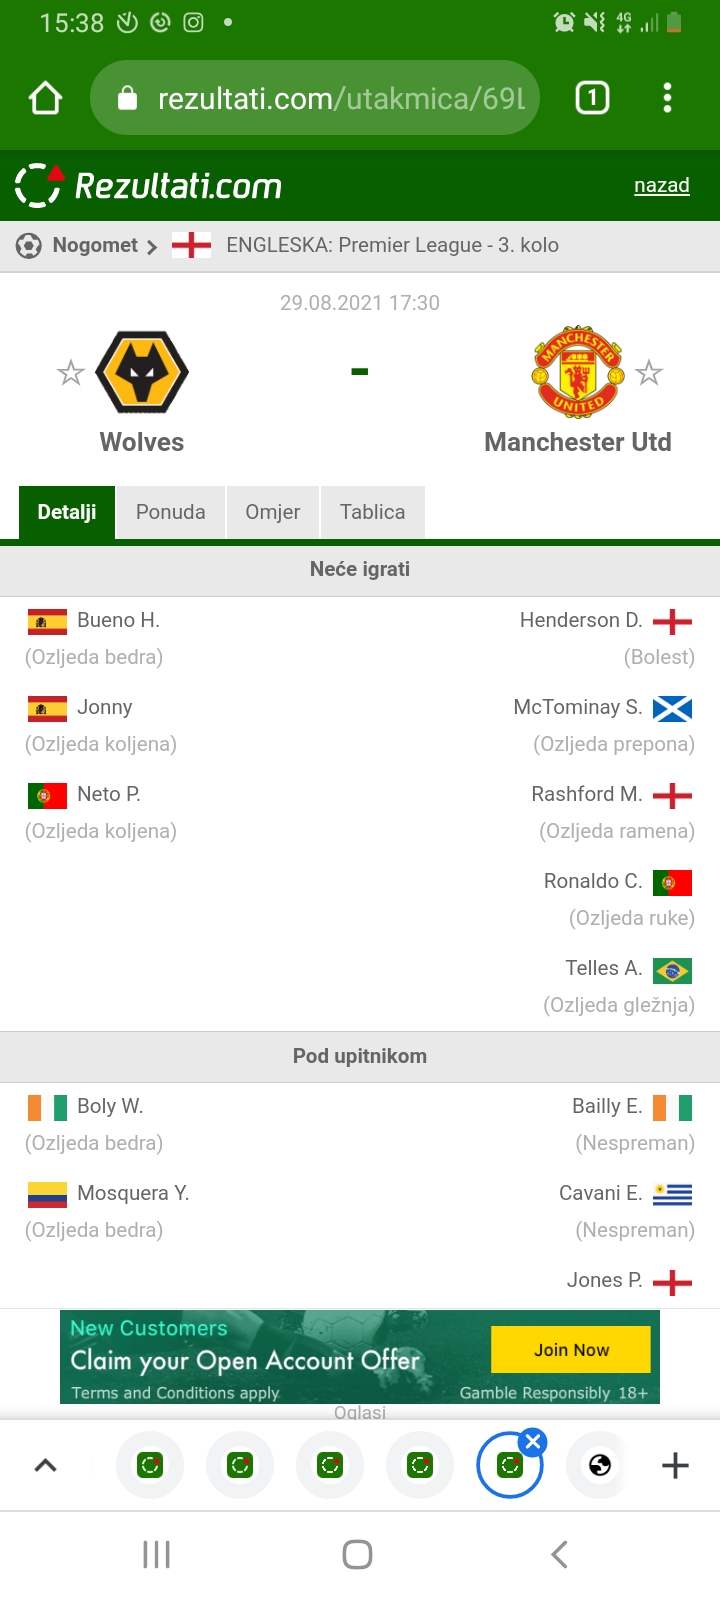Image resolution: width=720 pixels, height=1600 pixels.
Task: Tap the Manchester United club crest
Action: (x=578, y=371)
